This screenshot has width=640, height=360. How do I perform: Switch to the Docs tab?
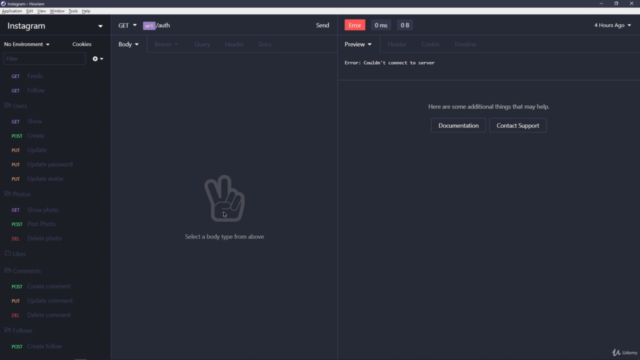pyautogui.click(x=265, y=44)
